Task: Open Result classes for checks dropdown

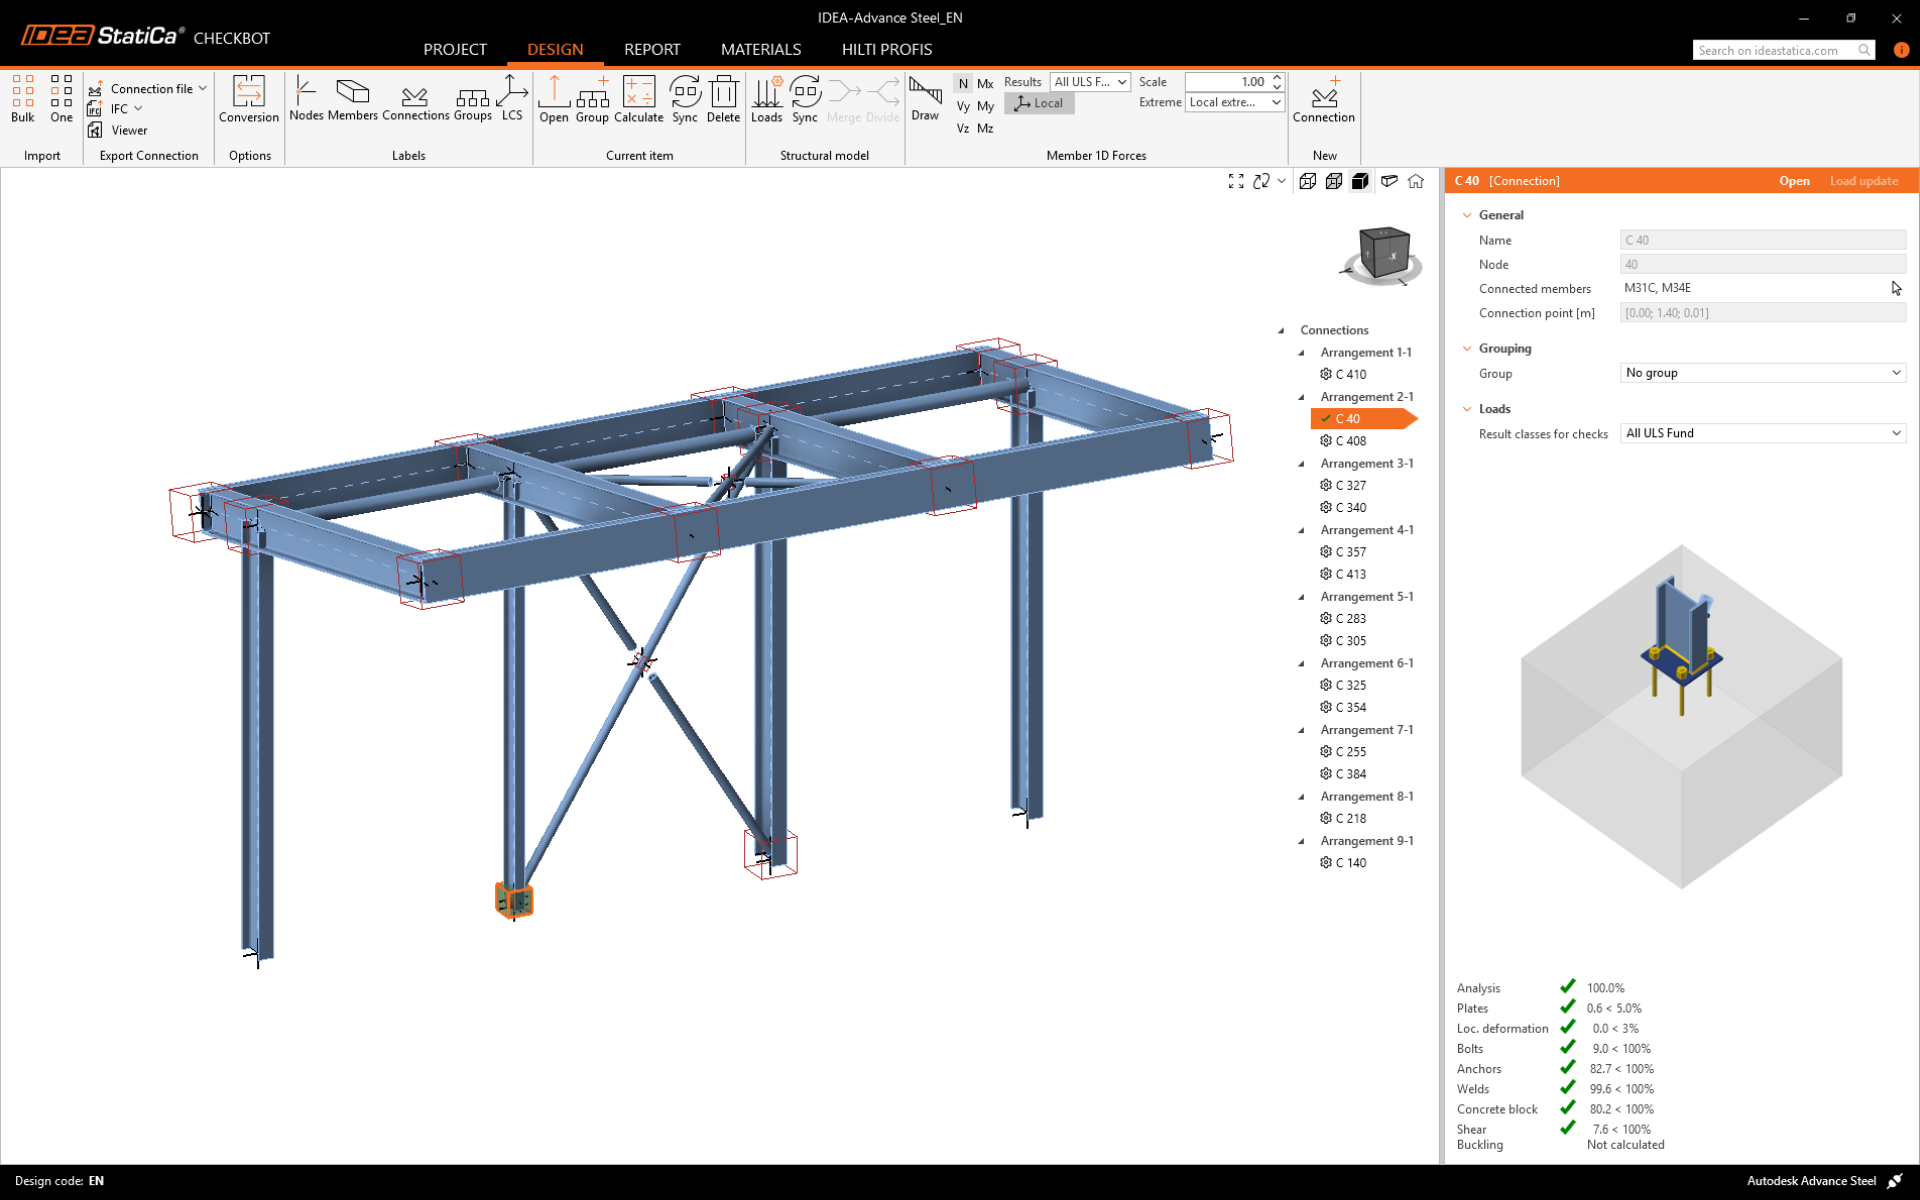Action: pos(1762,433)
